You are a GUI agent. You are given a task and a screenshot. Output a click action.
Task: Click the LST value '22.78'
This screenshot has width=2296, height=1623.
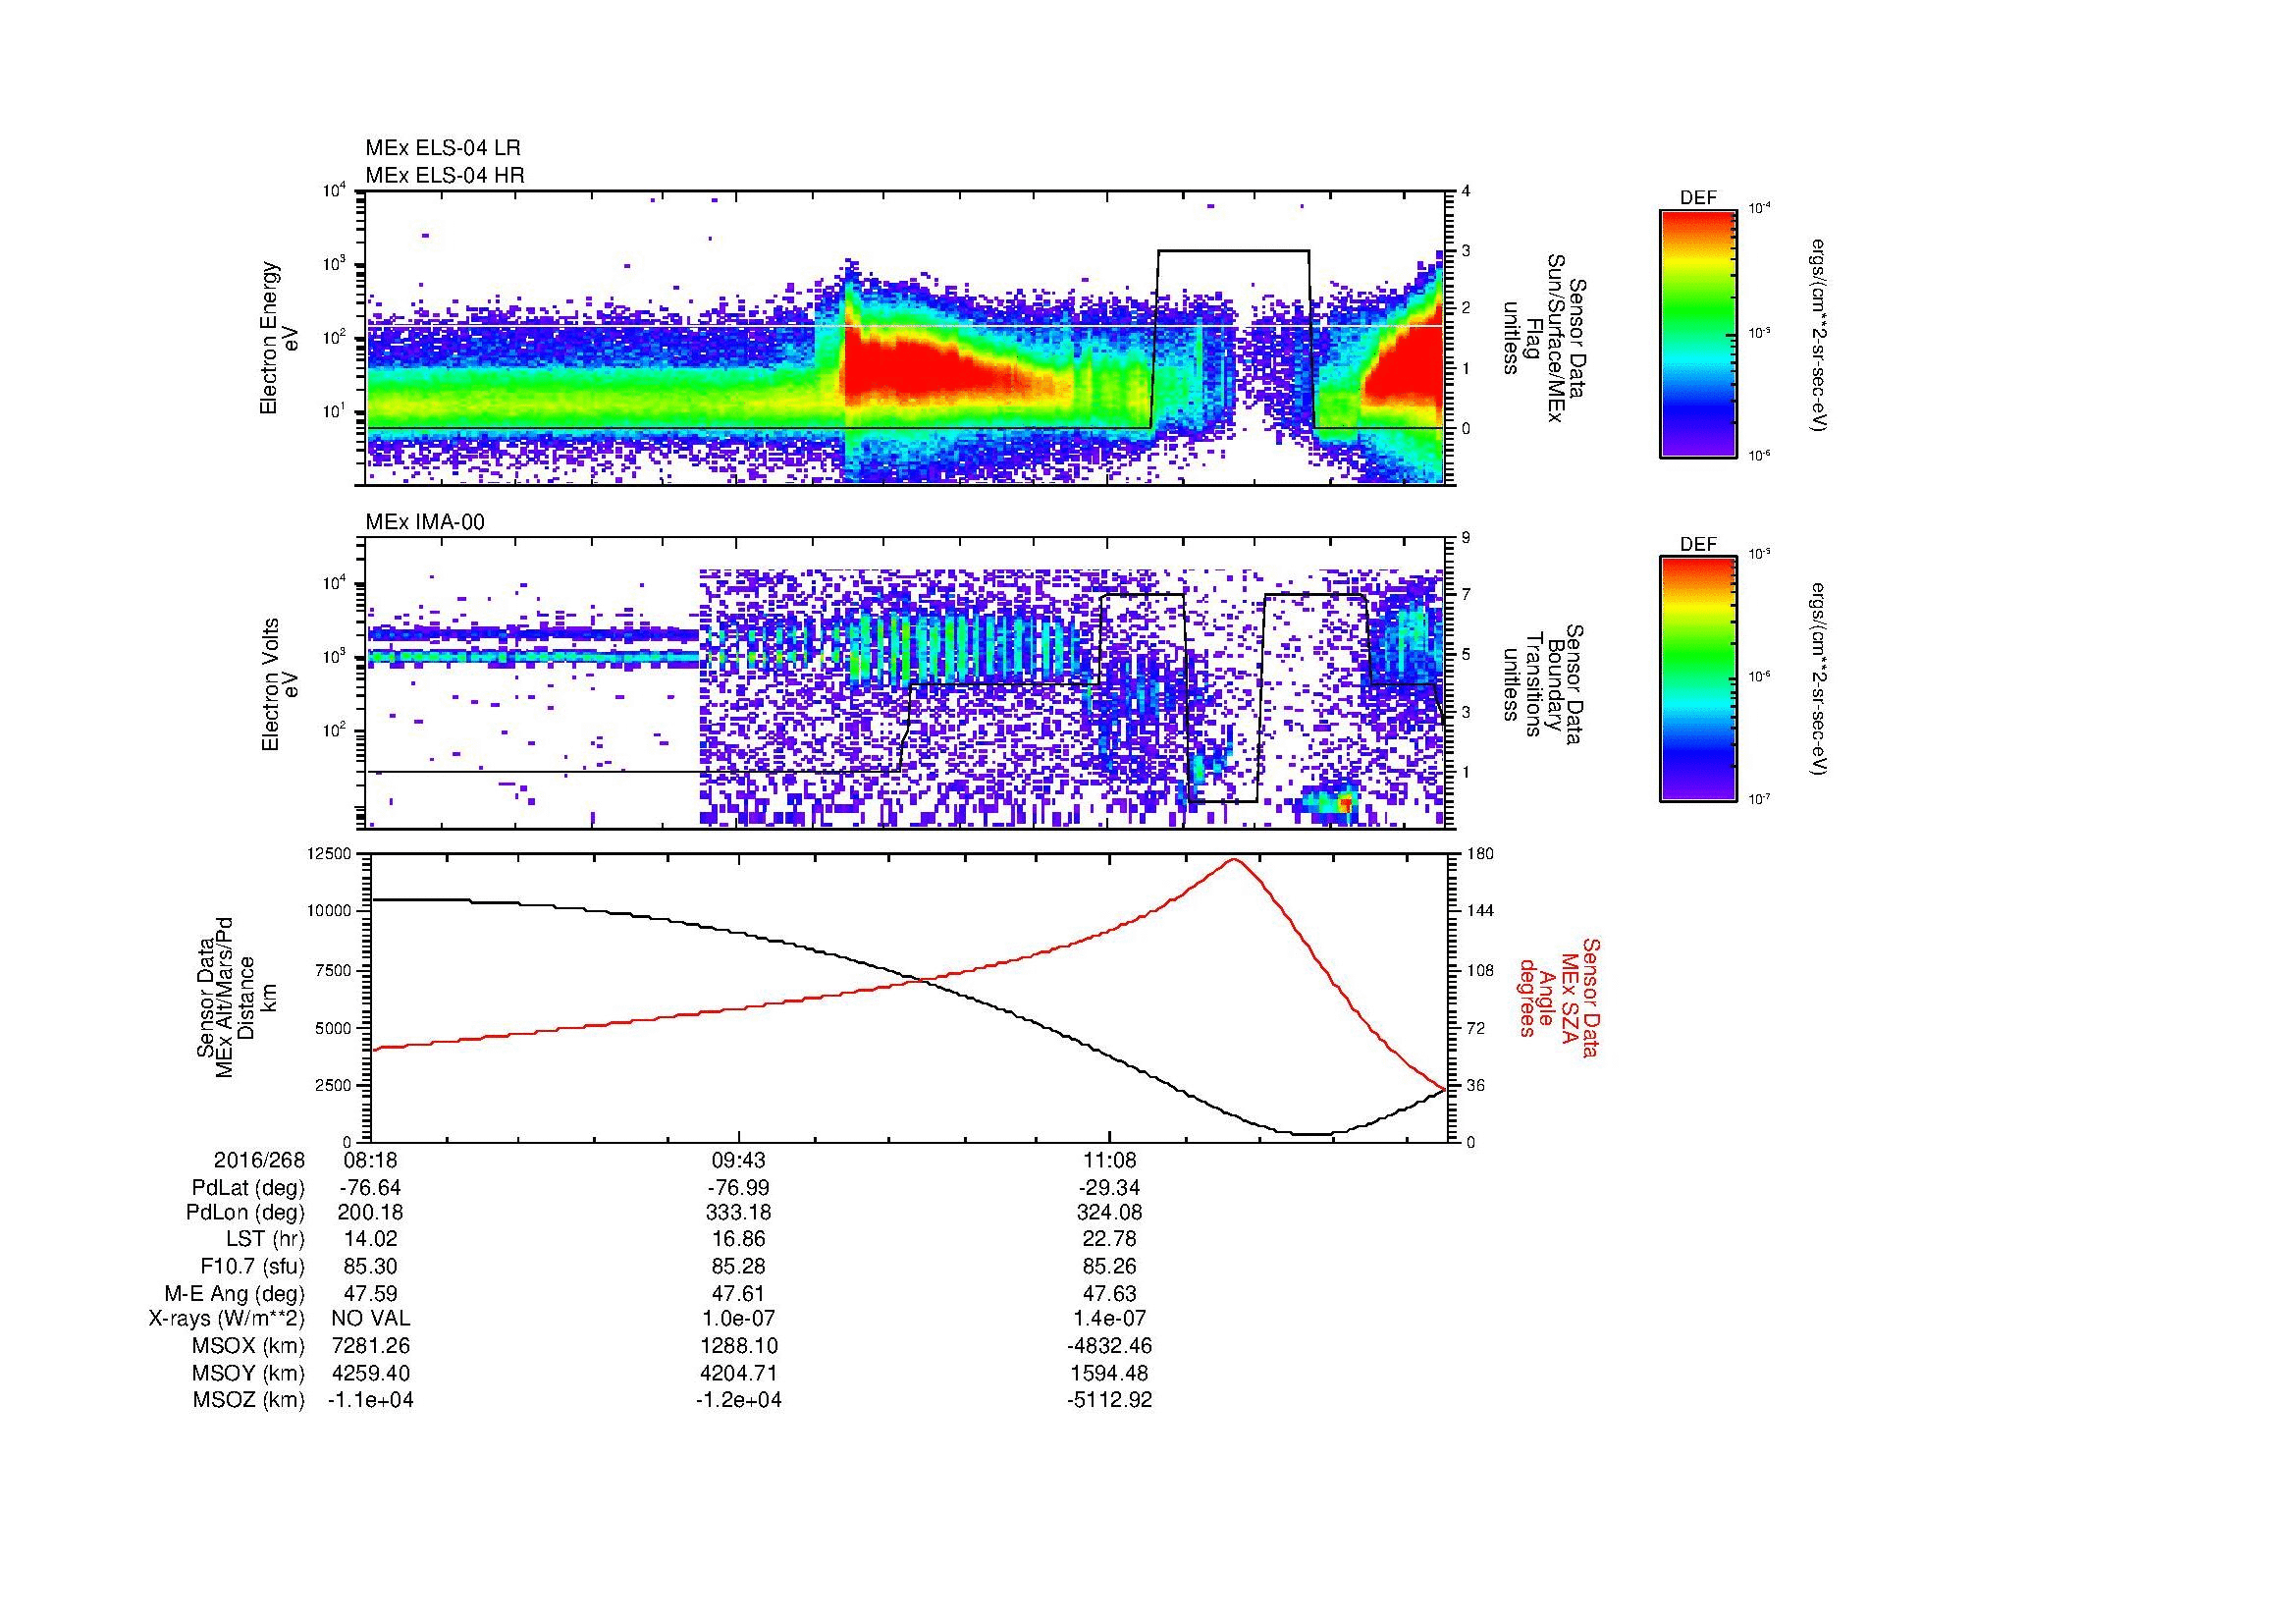pos(1109,1239)
